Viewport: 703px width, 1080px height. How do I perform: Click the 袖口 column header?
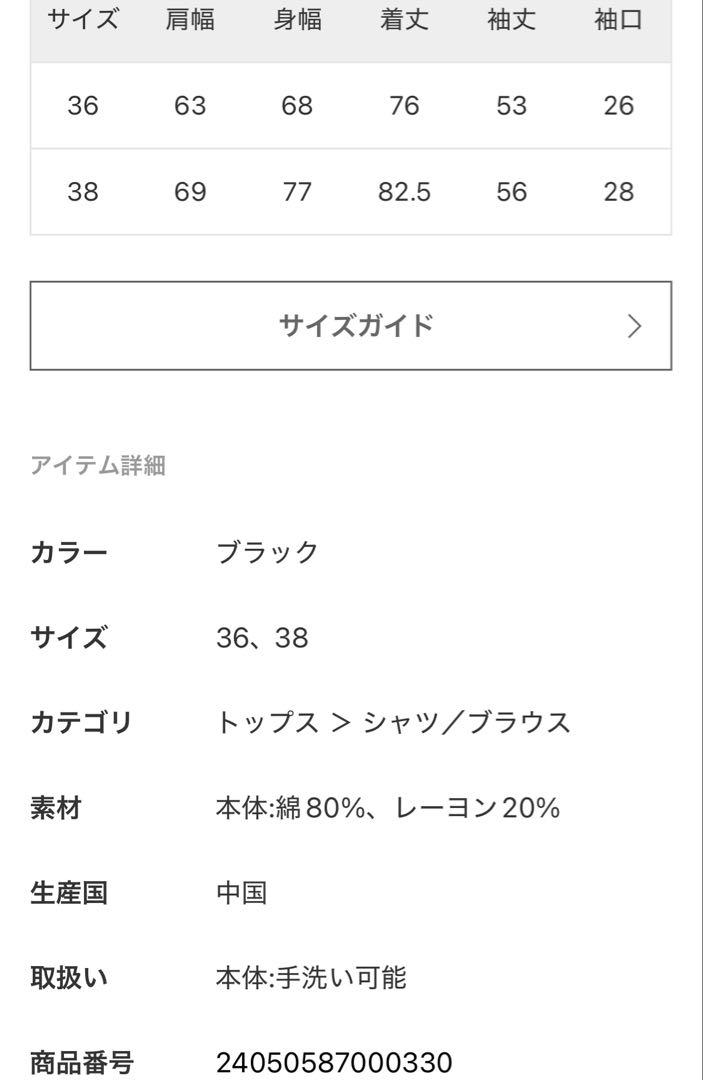pos(618,19)
